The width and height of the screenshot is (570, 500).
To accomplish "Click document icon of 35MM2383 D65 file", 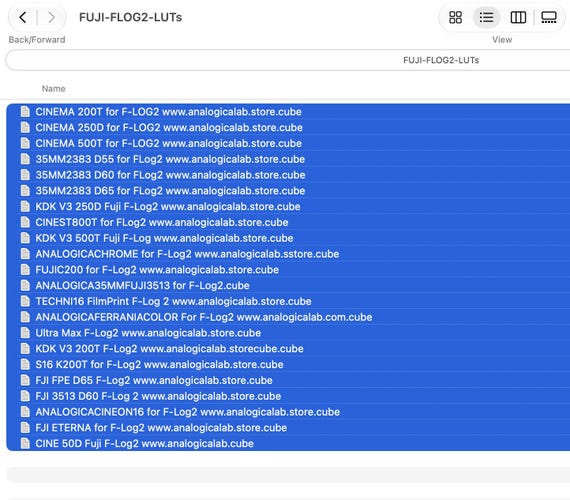I will click(25, 191).
